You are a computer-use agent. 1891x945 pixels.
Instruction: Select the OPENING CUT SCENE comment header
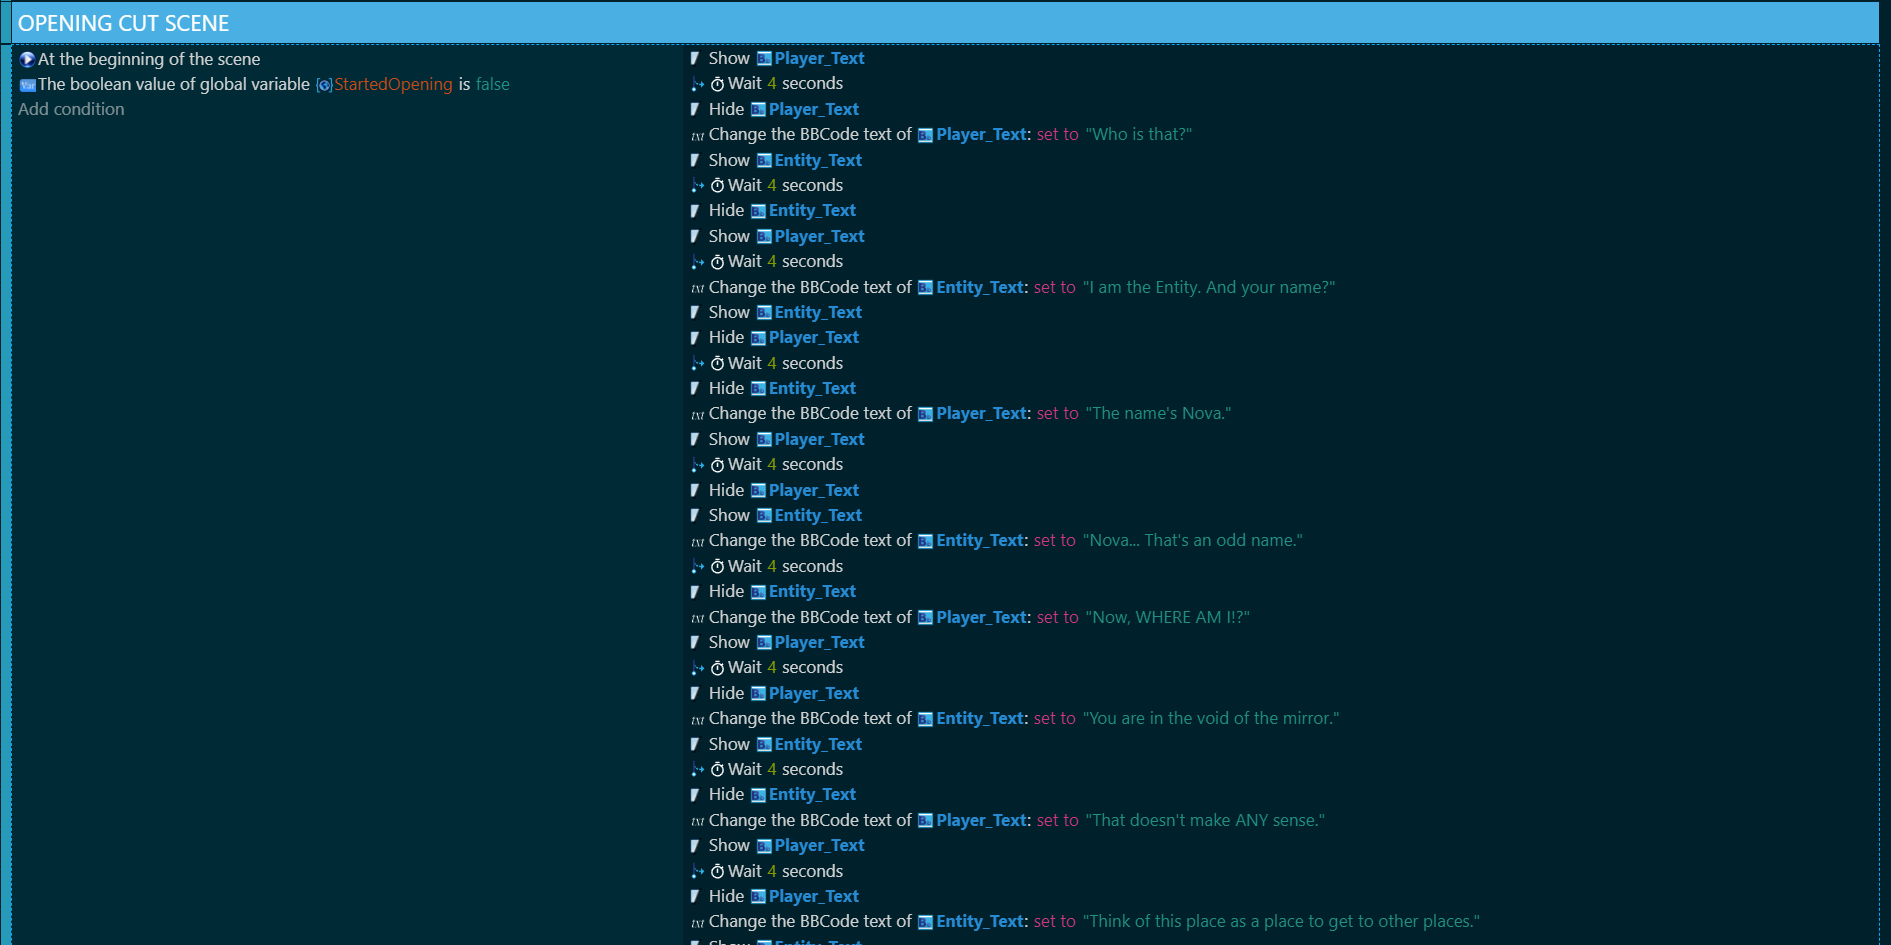(x=123, y=22)
